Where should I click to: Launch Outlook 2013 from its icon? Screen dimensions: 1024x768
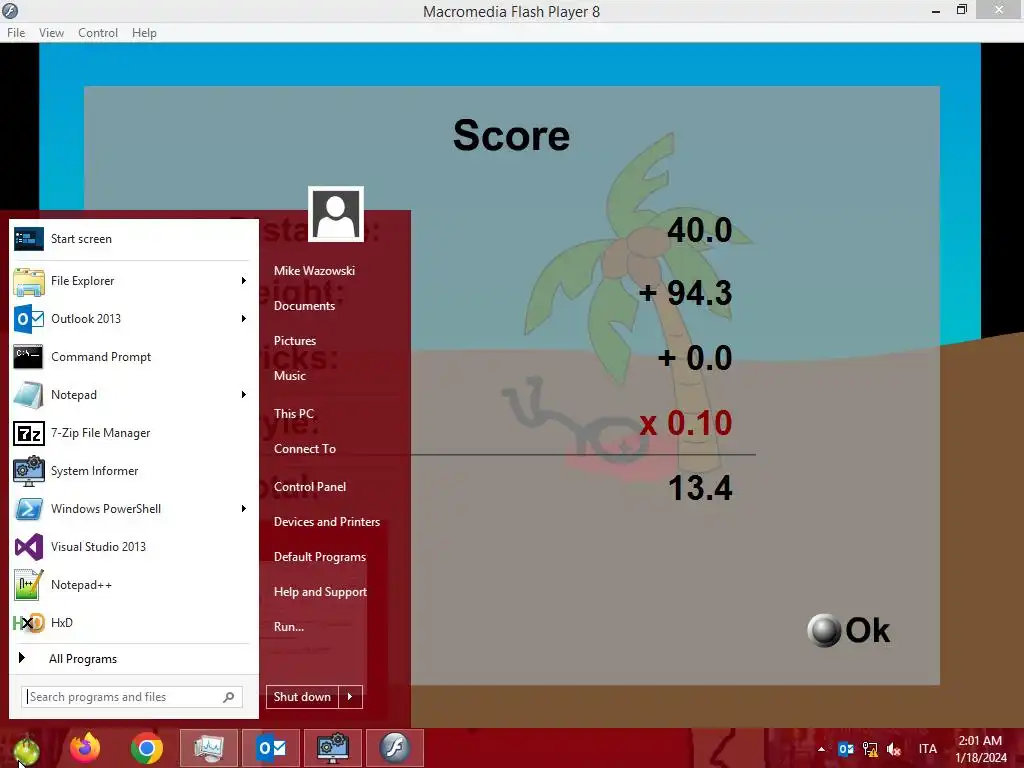(x=29, y=319)
